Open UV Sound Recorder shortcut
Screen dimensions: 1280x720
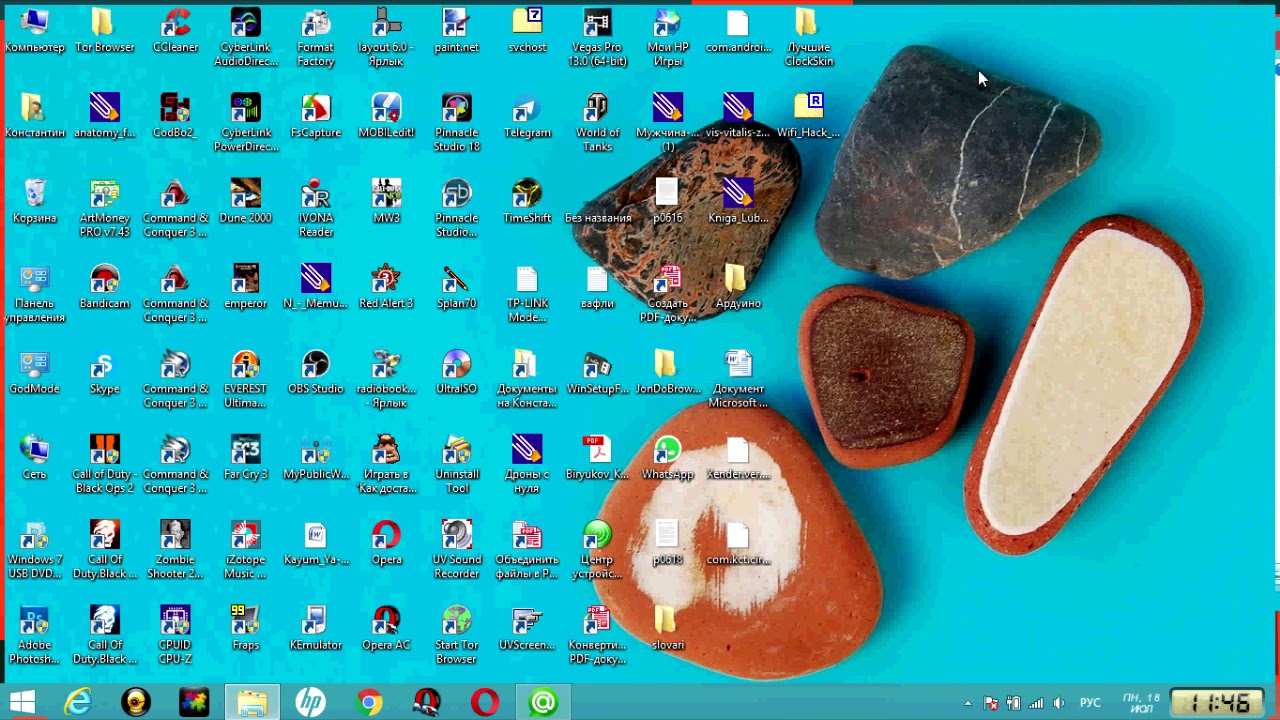coord(457,550)
